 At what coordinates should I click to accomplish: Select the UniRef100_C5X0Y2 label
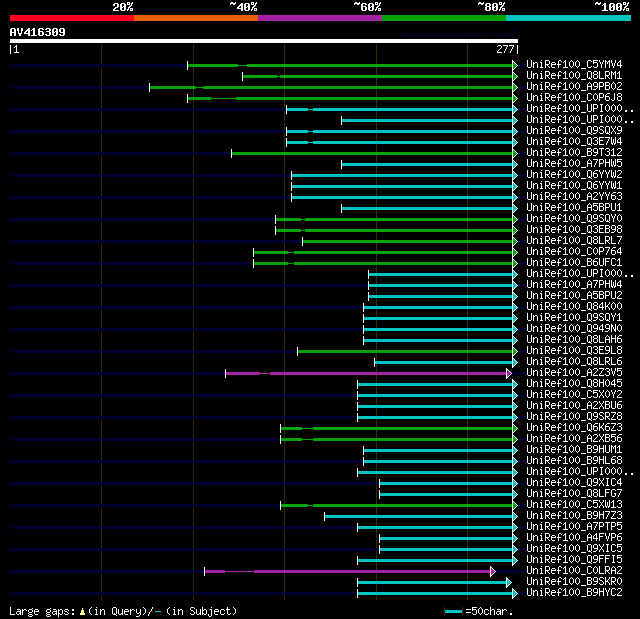[574, 395]
